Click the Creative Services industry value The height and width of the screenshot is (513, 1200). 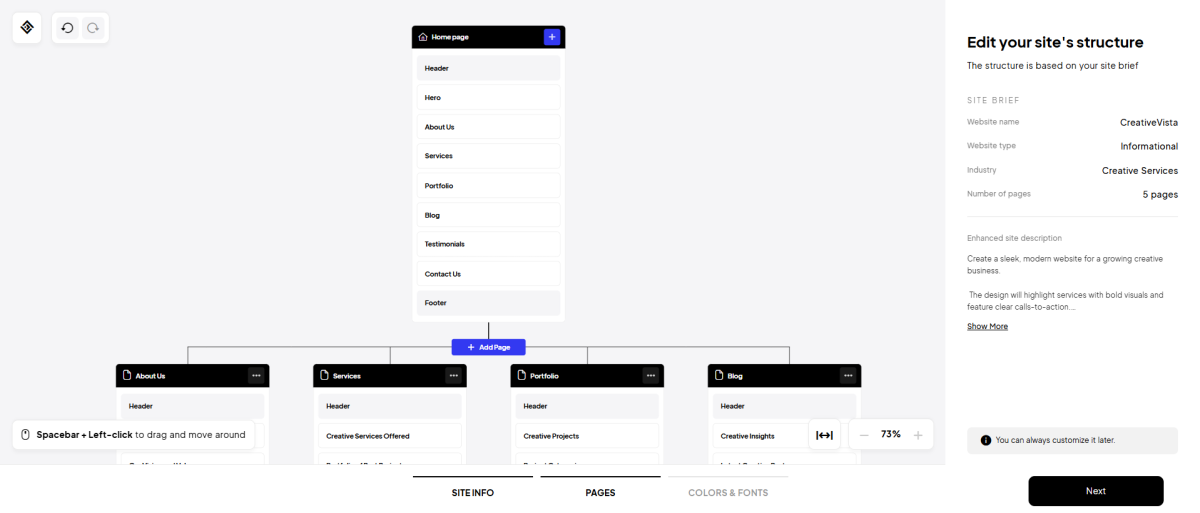pyautogui.click(x=1140, y=170)
